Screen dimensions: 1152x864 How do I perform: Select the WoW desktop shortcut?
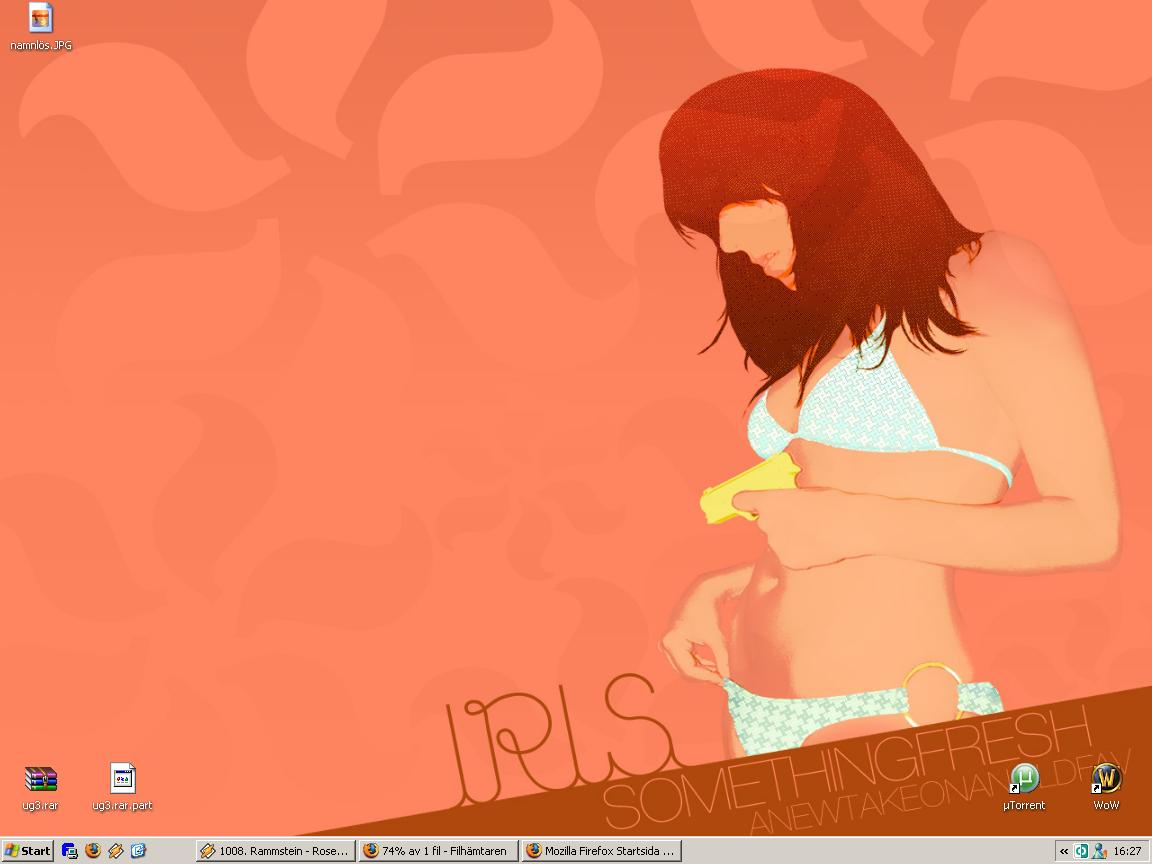[x=1106, y=787]
